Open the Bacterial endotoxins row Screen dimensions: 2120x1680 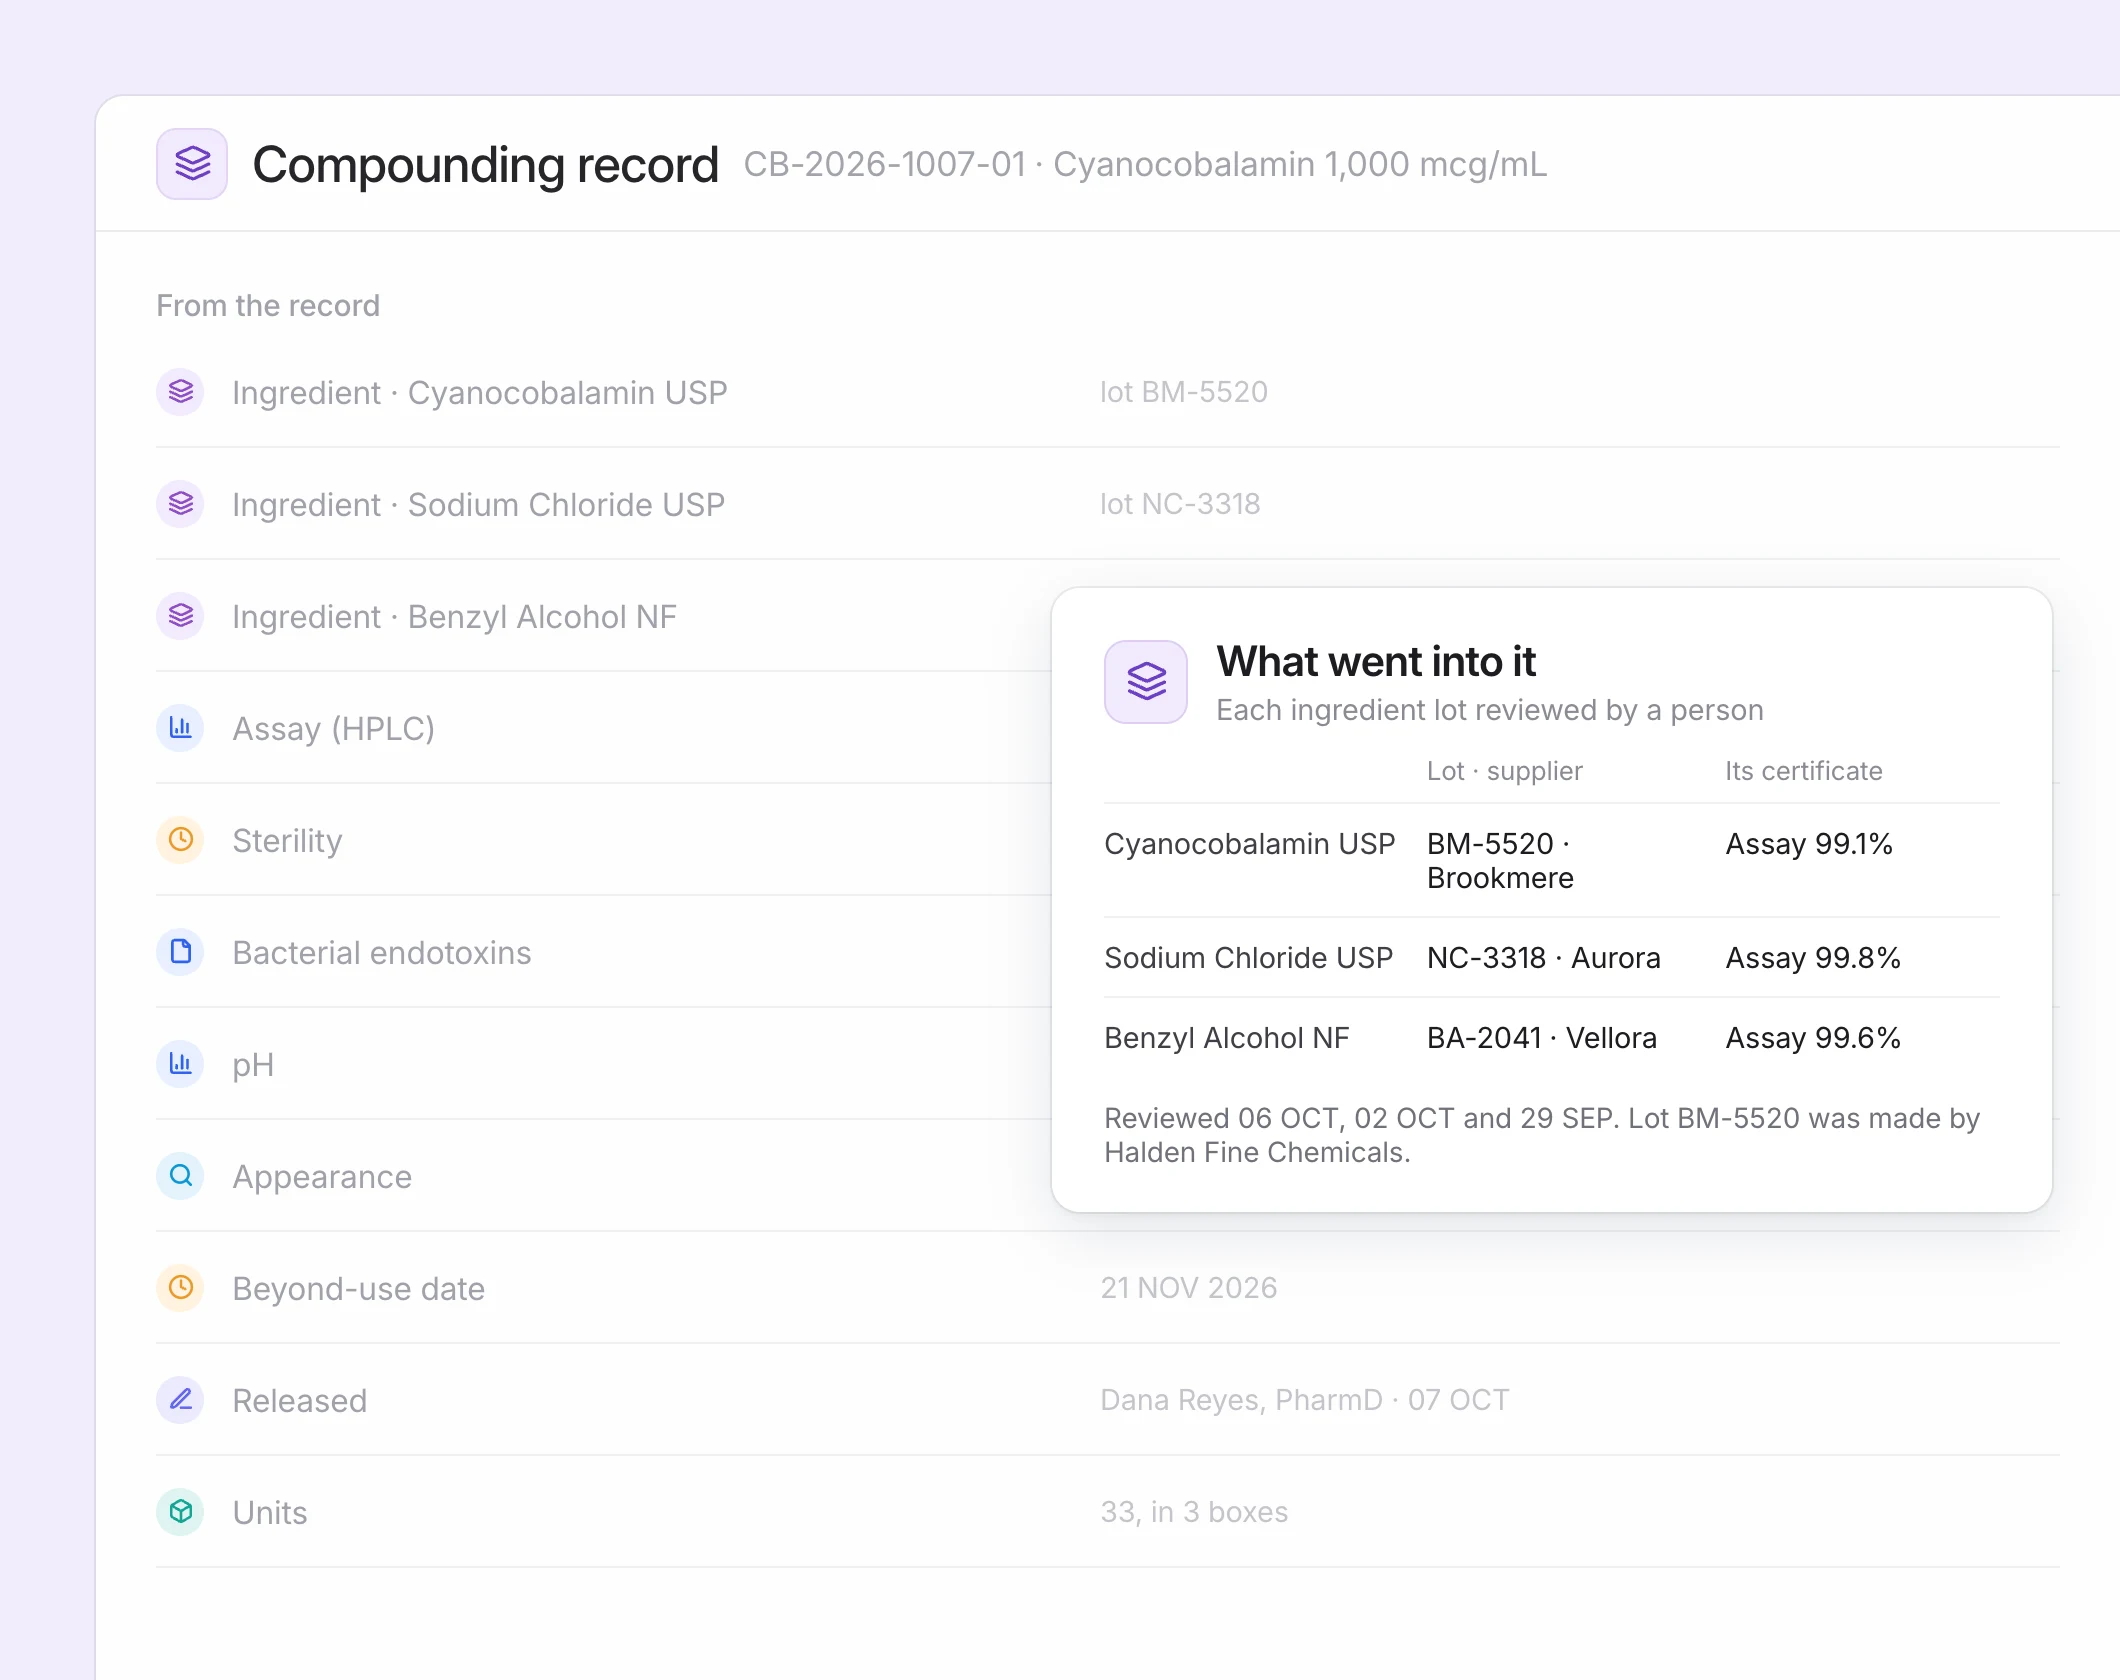tap(382, 953)
